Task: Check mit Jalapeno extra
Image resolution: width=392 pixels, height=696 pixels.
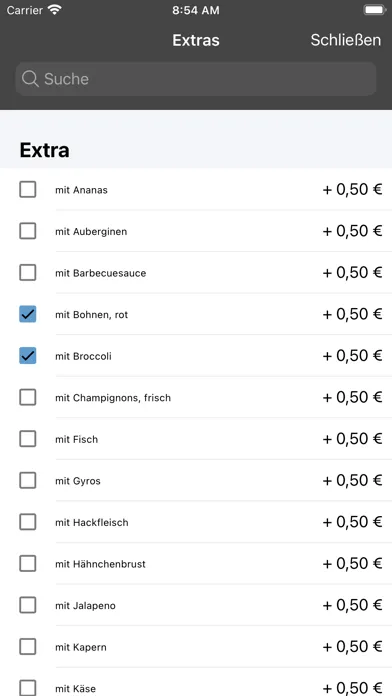Action: pos(28,605)
